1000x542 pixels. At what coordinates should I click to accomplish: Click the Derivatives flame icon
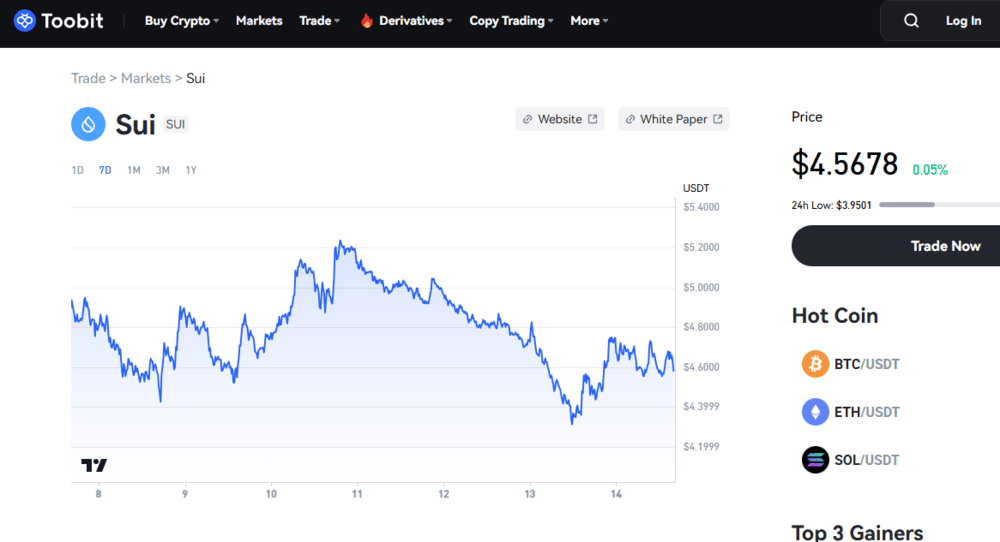coord(366,21)
